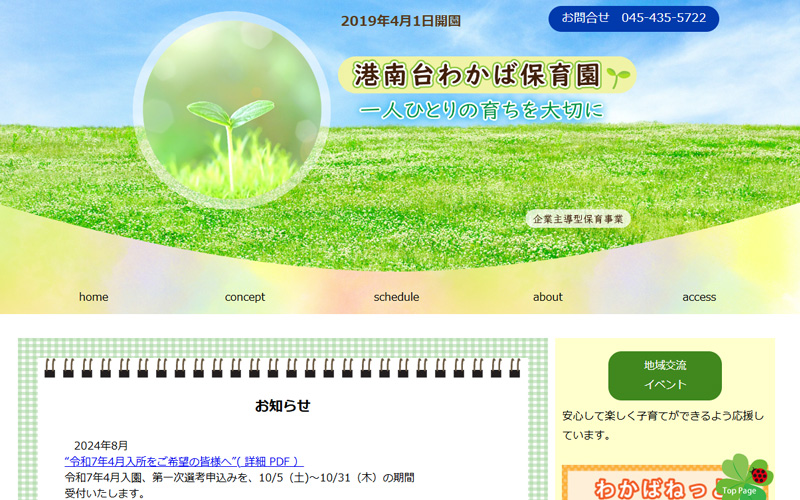Click the 地域交流イベント green button
The height and width of the screenshot is (500, 800).
(665, 375)
